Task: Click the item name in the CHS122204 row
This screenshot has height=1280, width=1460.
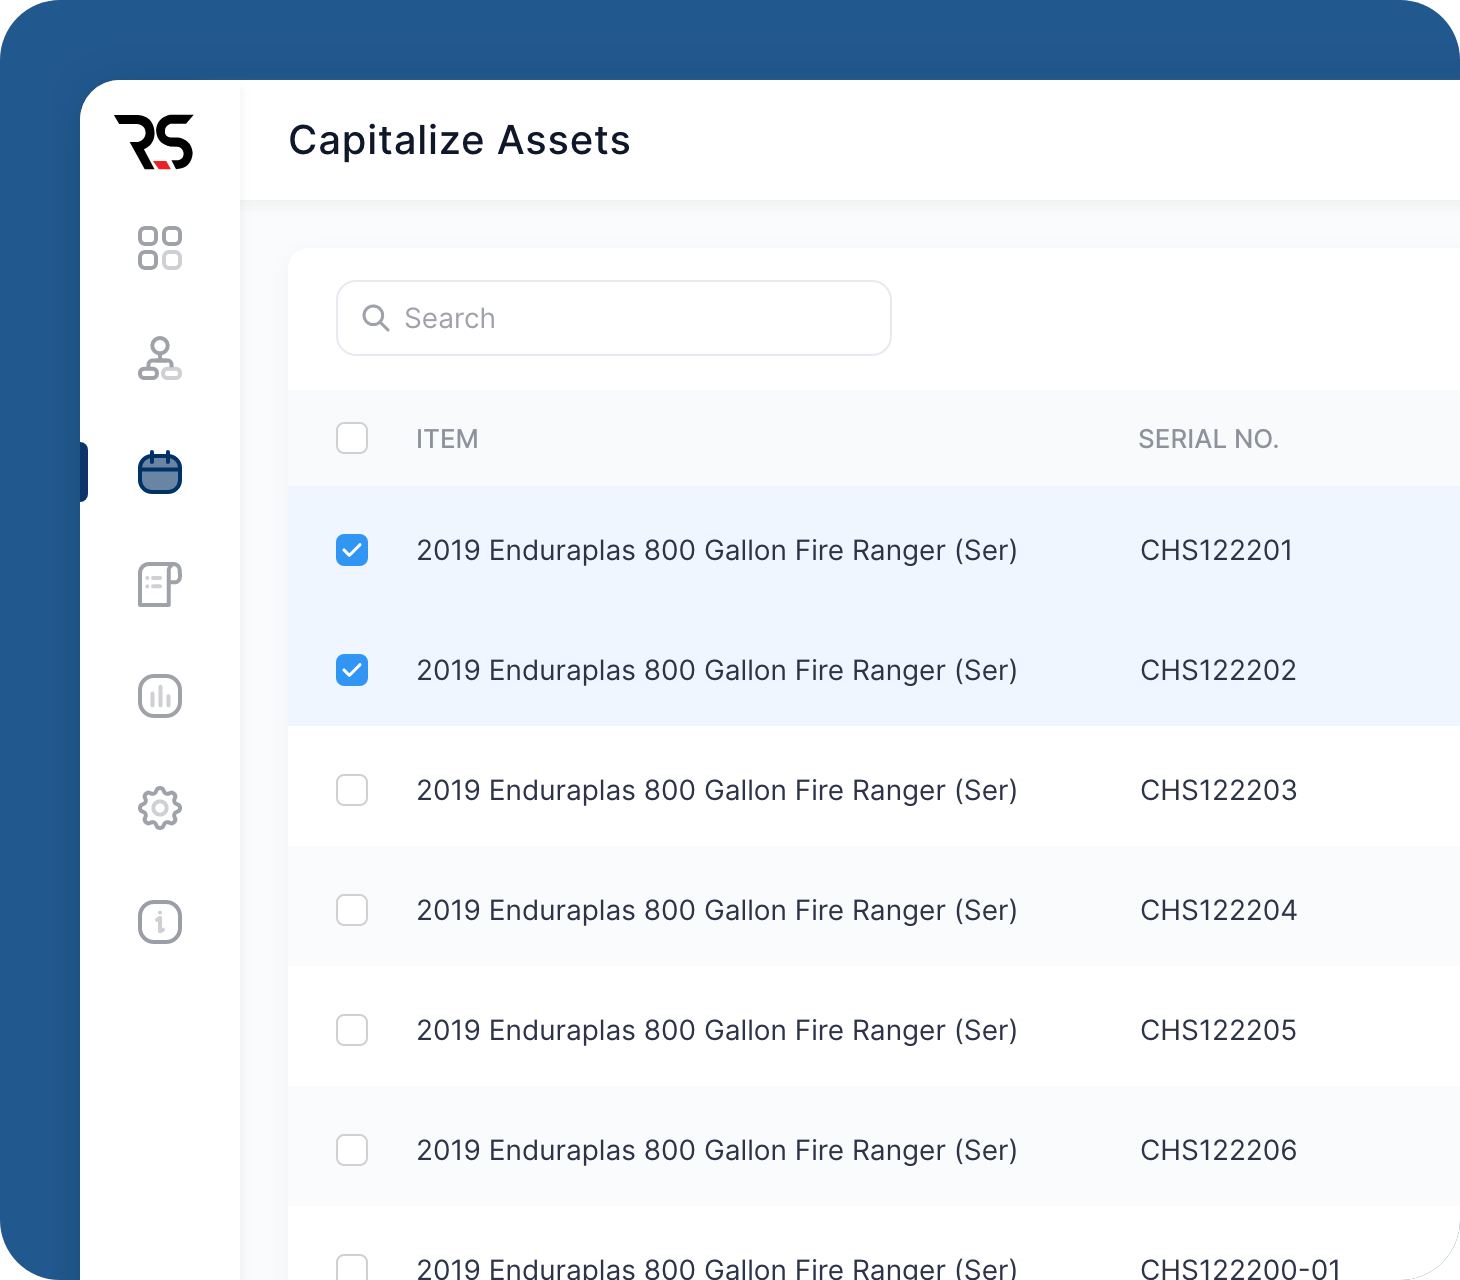Action: (717, 911)
